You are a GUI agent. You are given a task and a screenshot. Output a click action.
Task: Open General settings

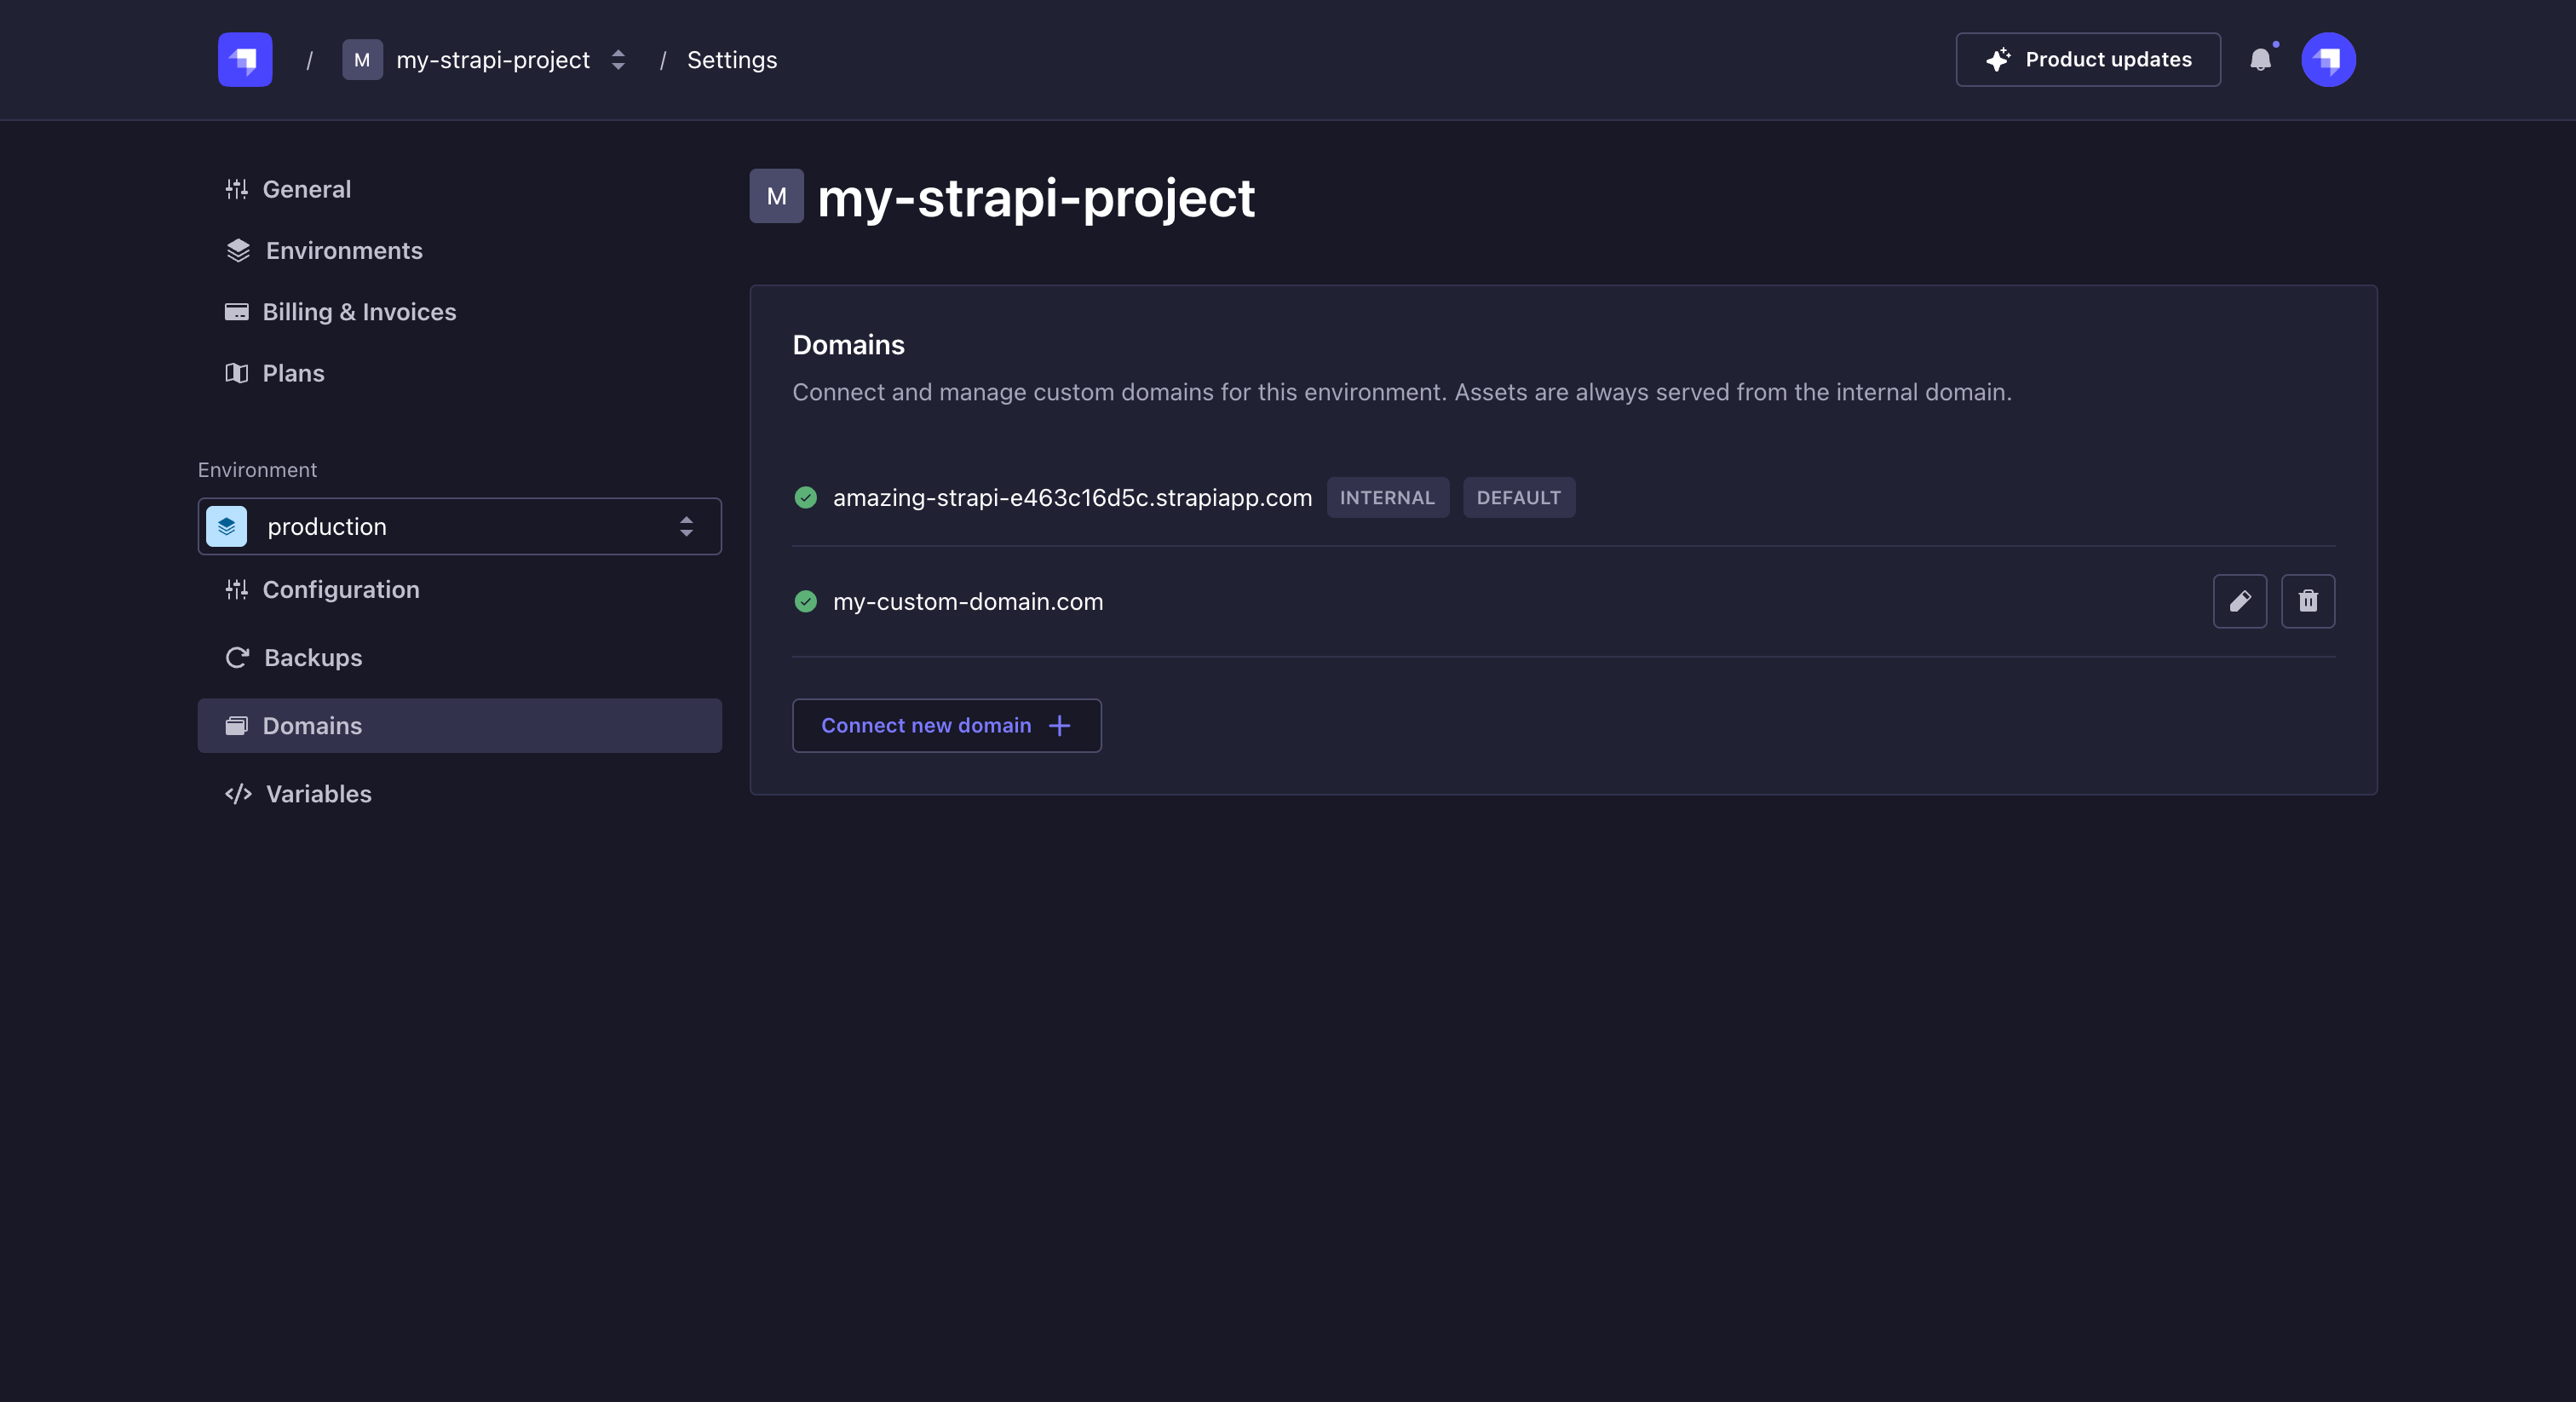click(288, 189)
